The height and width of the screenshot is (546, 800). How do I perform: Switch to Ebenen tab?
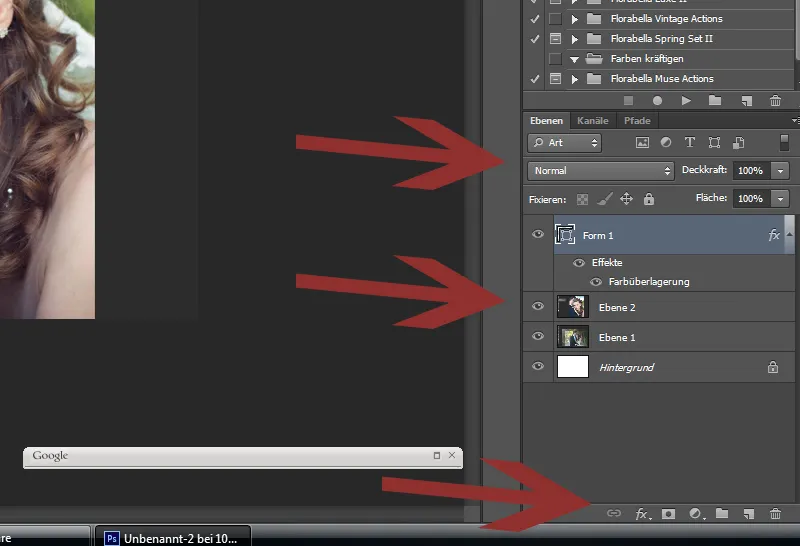(546, 121)
